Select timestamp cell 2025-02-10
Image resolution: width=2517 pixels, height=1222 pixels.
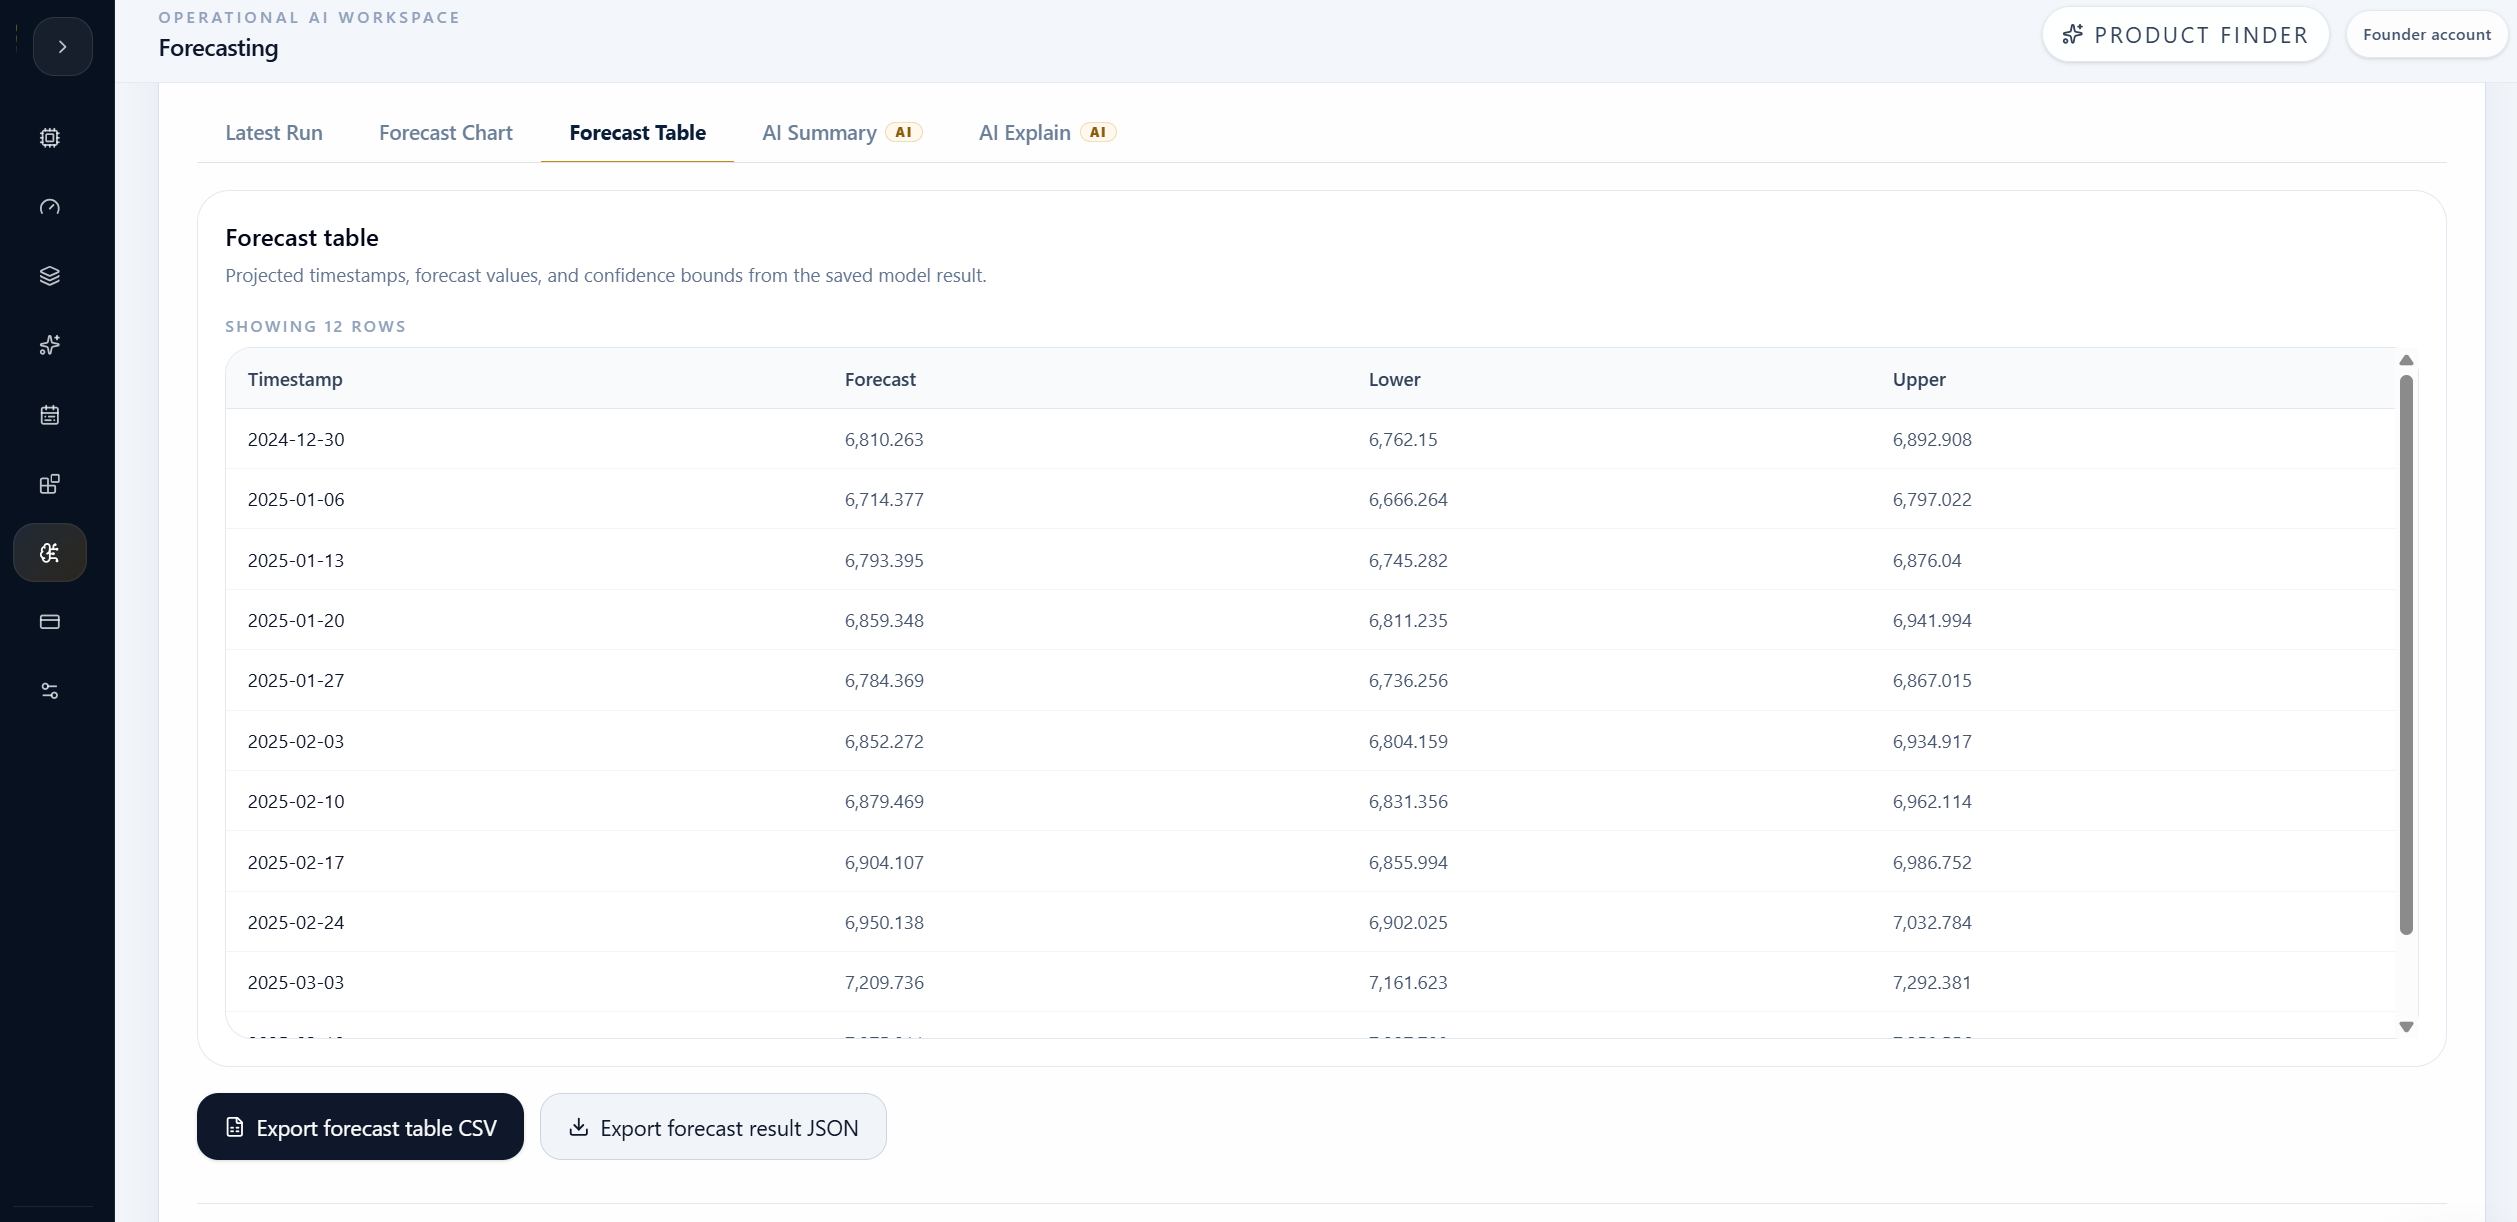point(296,801)
